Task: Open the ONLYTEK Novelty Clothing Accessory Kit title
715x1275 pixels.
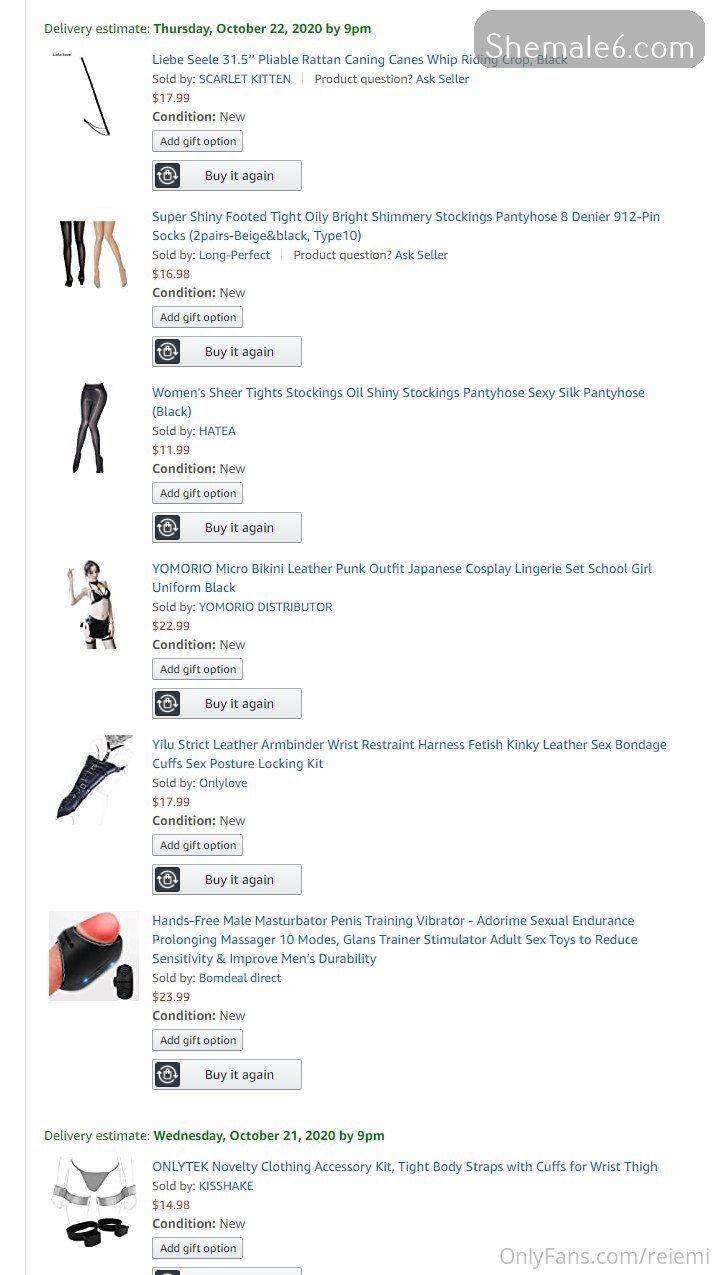Action: coord(405,1167)
